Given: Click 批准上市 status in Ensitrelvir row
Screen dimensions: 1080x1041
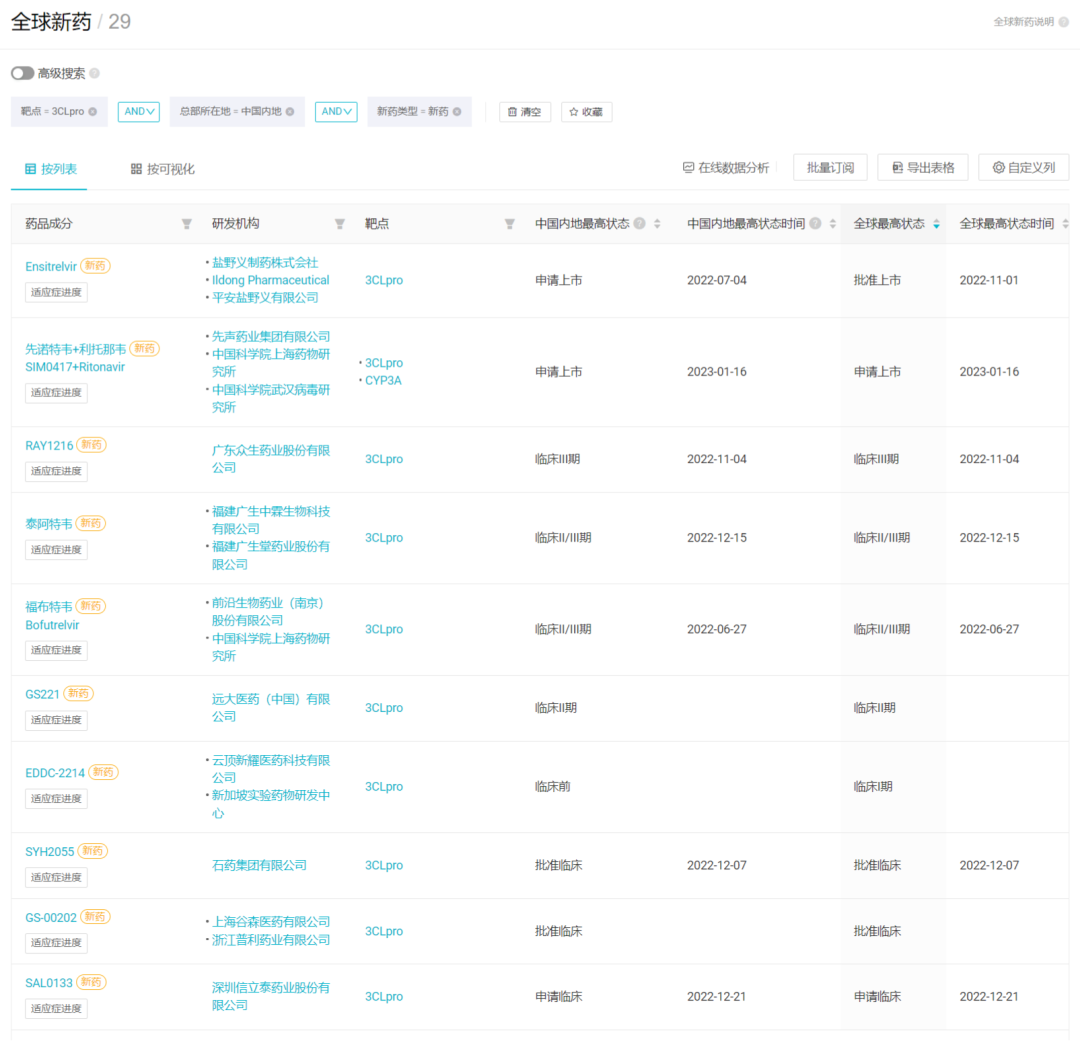Looking at the screenshot, I should [877, 280].
